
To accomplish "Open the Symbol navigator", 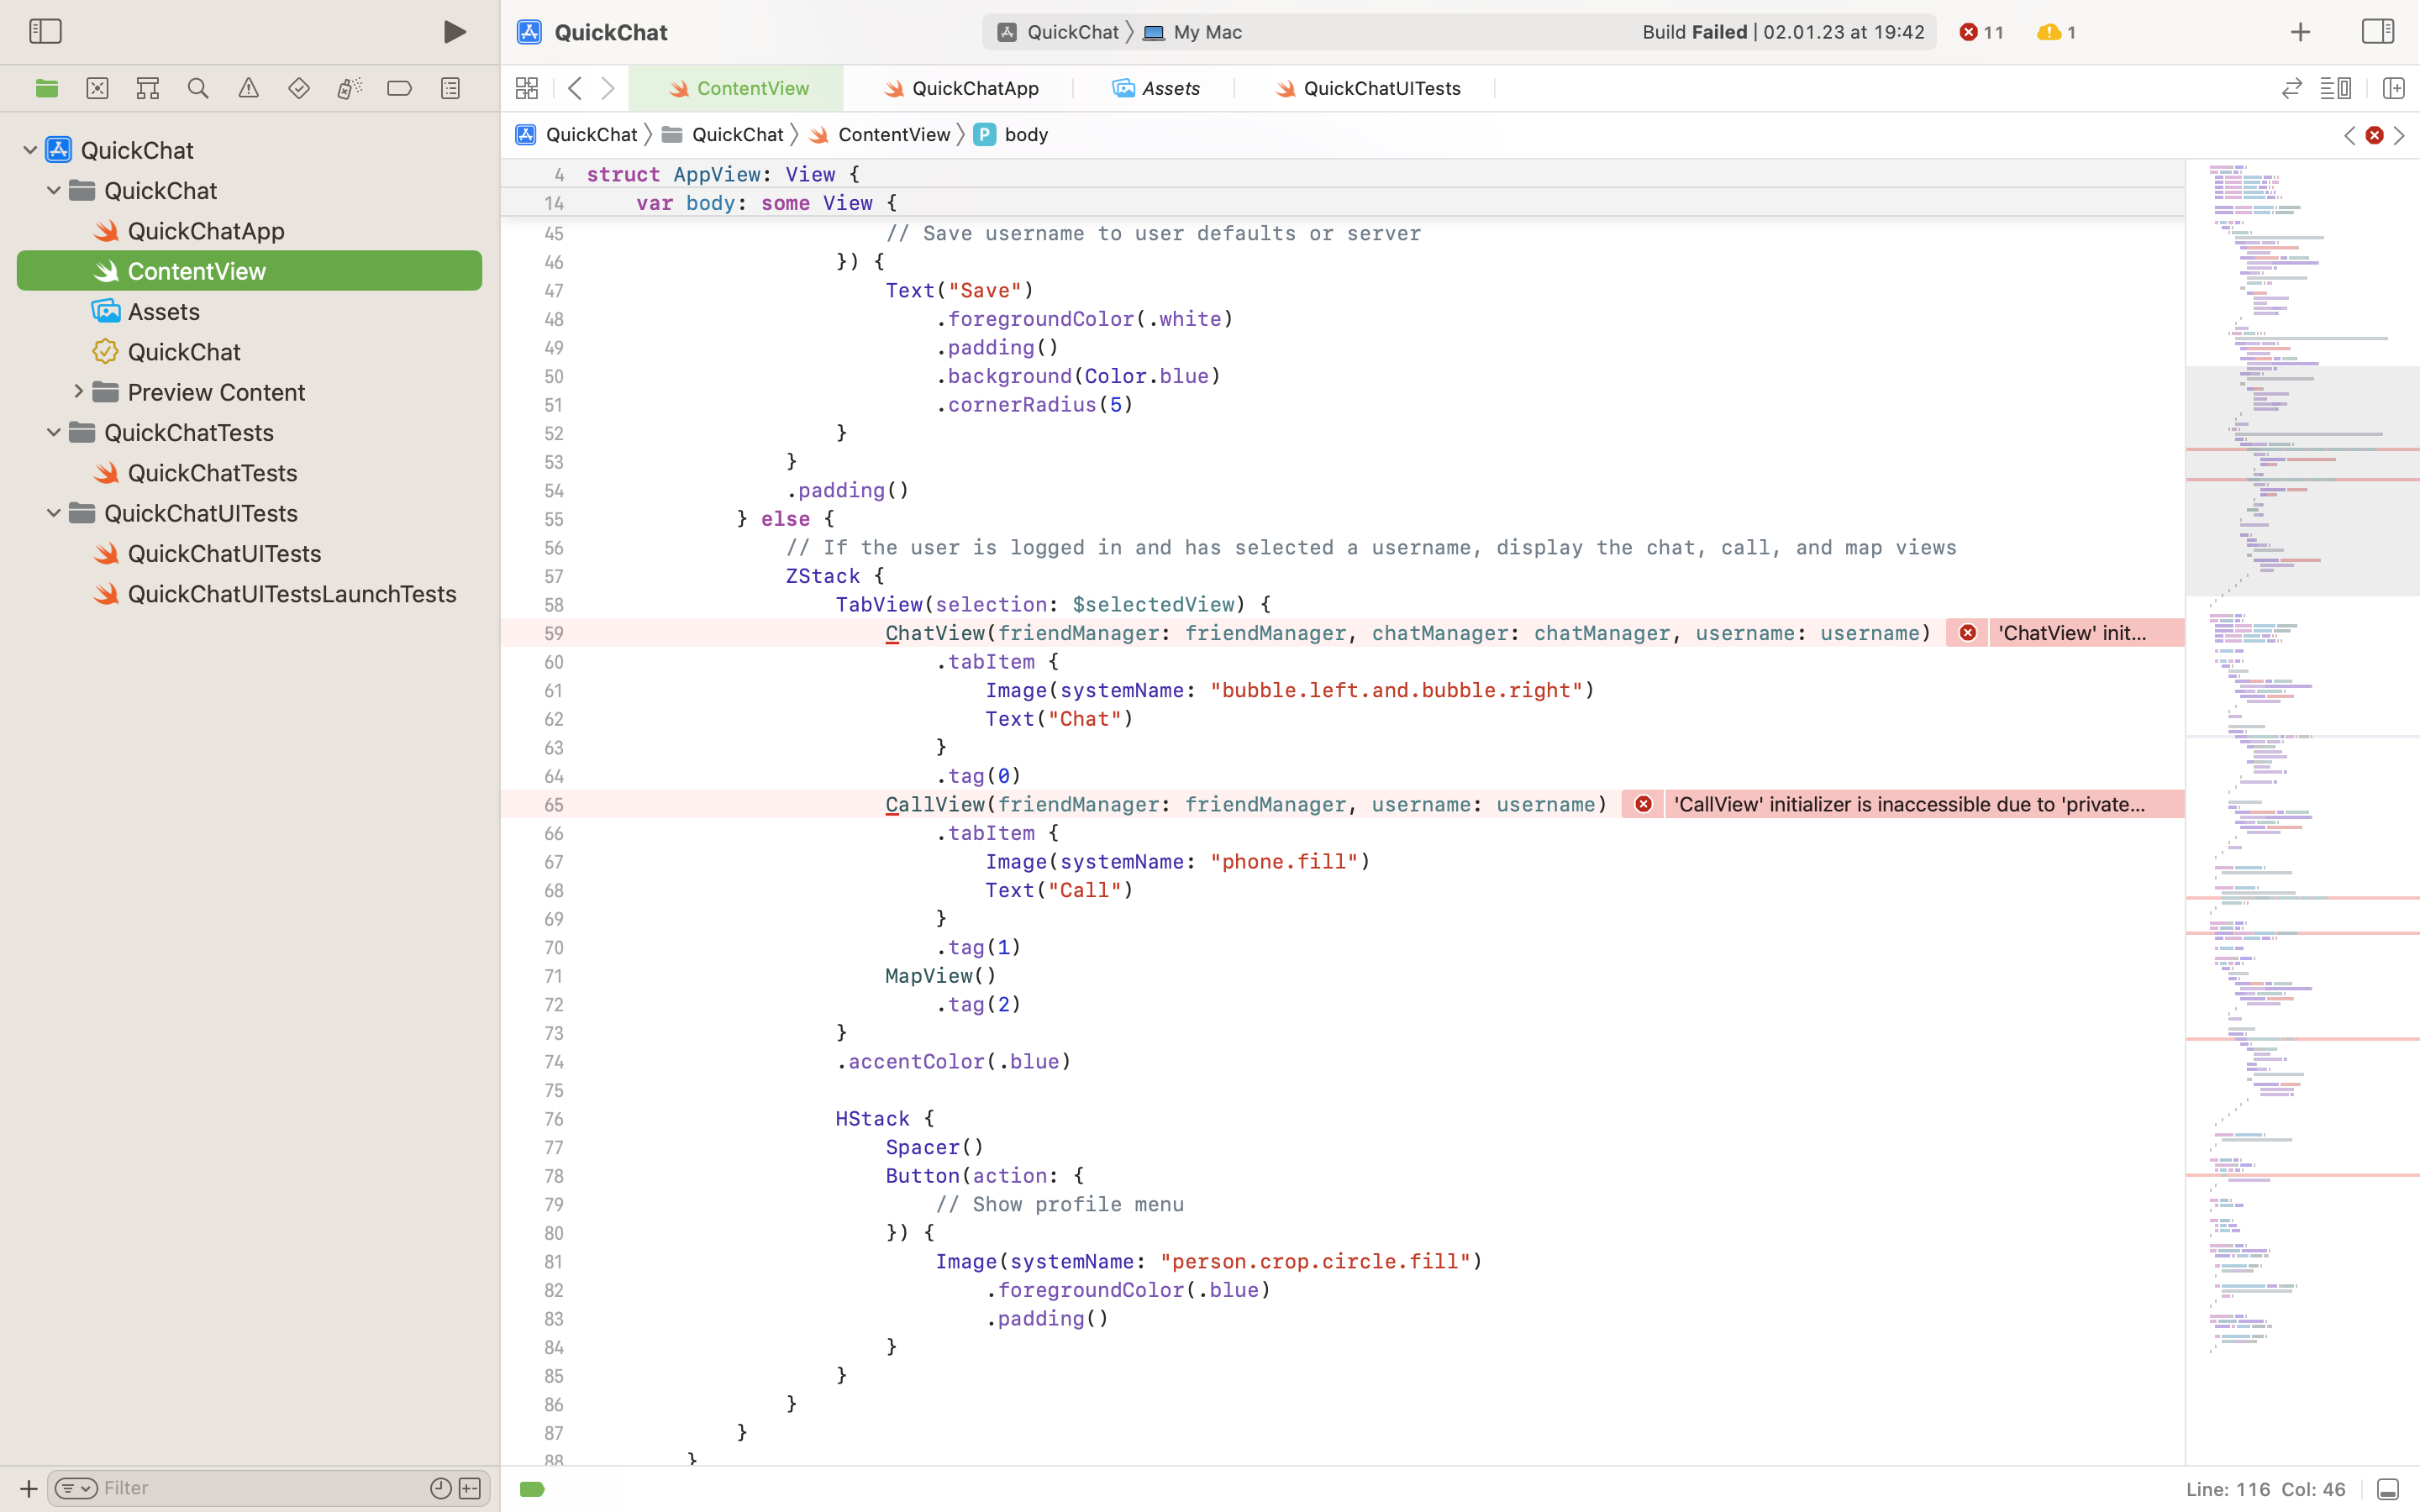I will tap(147, 88).
